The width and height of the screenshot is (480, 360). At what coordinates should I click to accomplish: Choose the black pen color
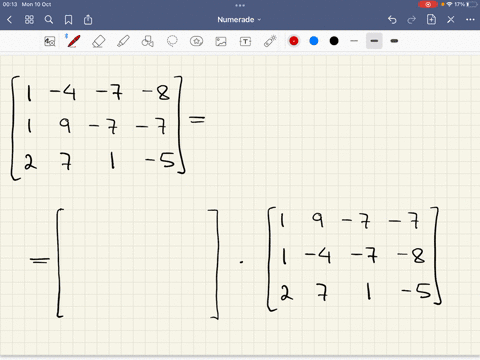[x=334, y=41]
